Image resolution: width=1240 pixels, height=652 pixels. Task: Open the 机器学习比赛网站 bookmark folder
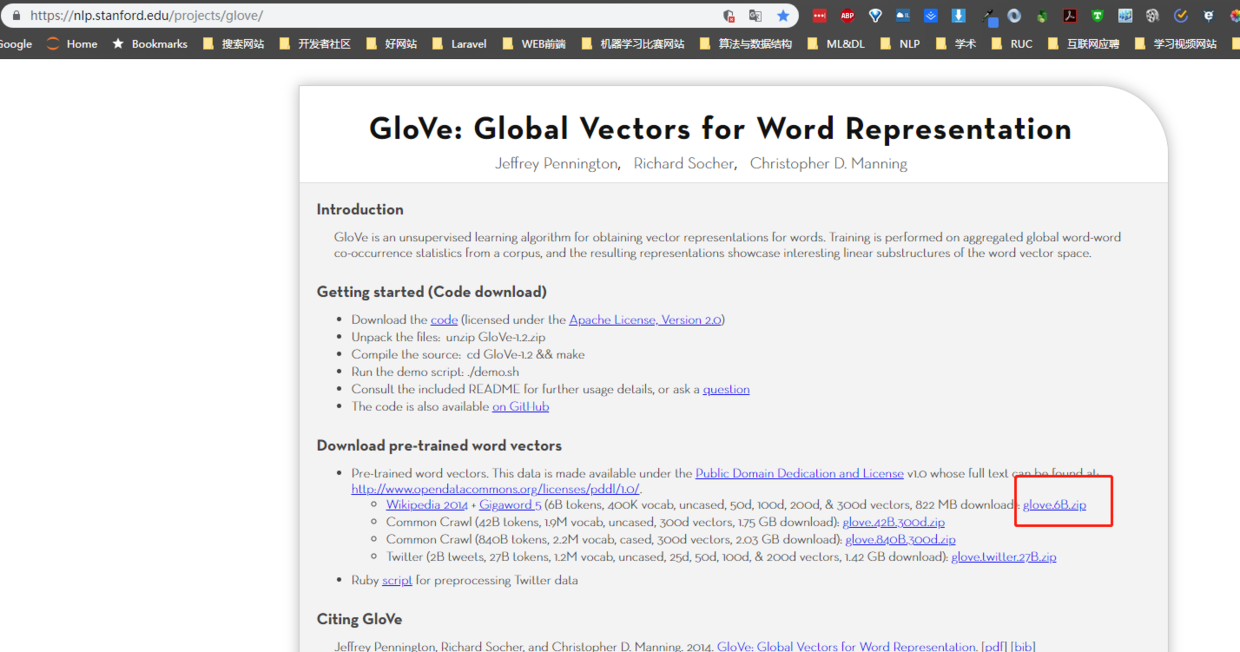pos(633,44)
